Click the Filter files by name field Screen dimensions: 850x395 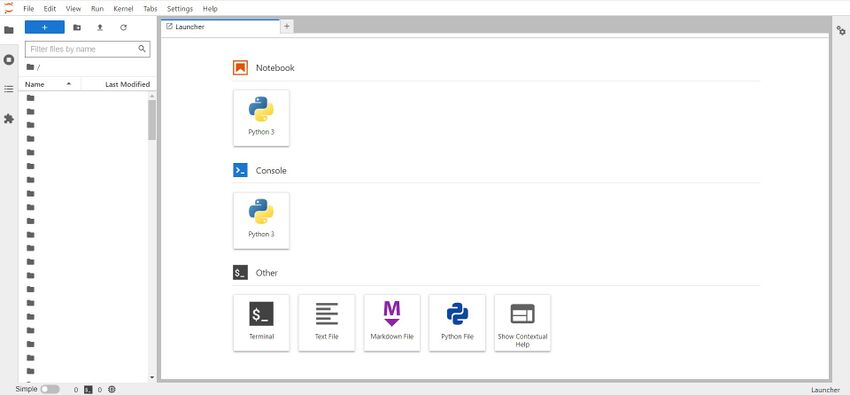pyautogui.click(x=87, y=49)
